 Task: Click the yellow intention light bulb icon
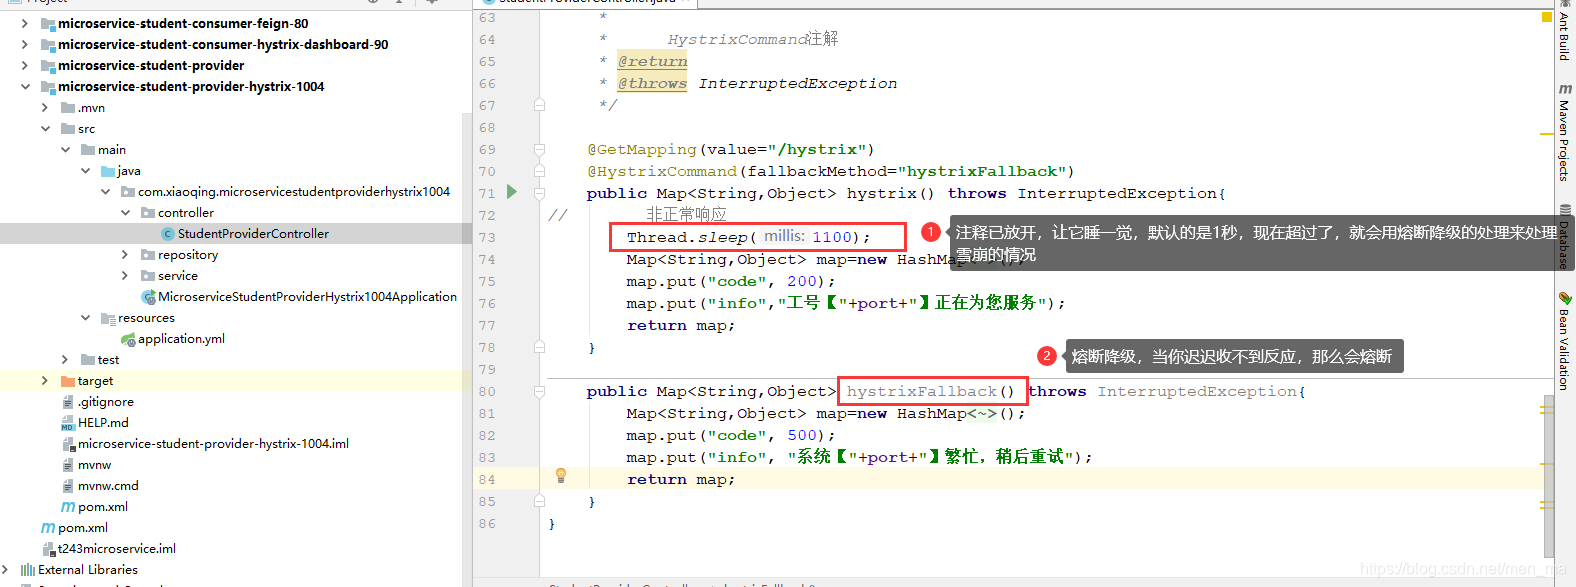tap(561, 476)
